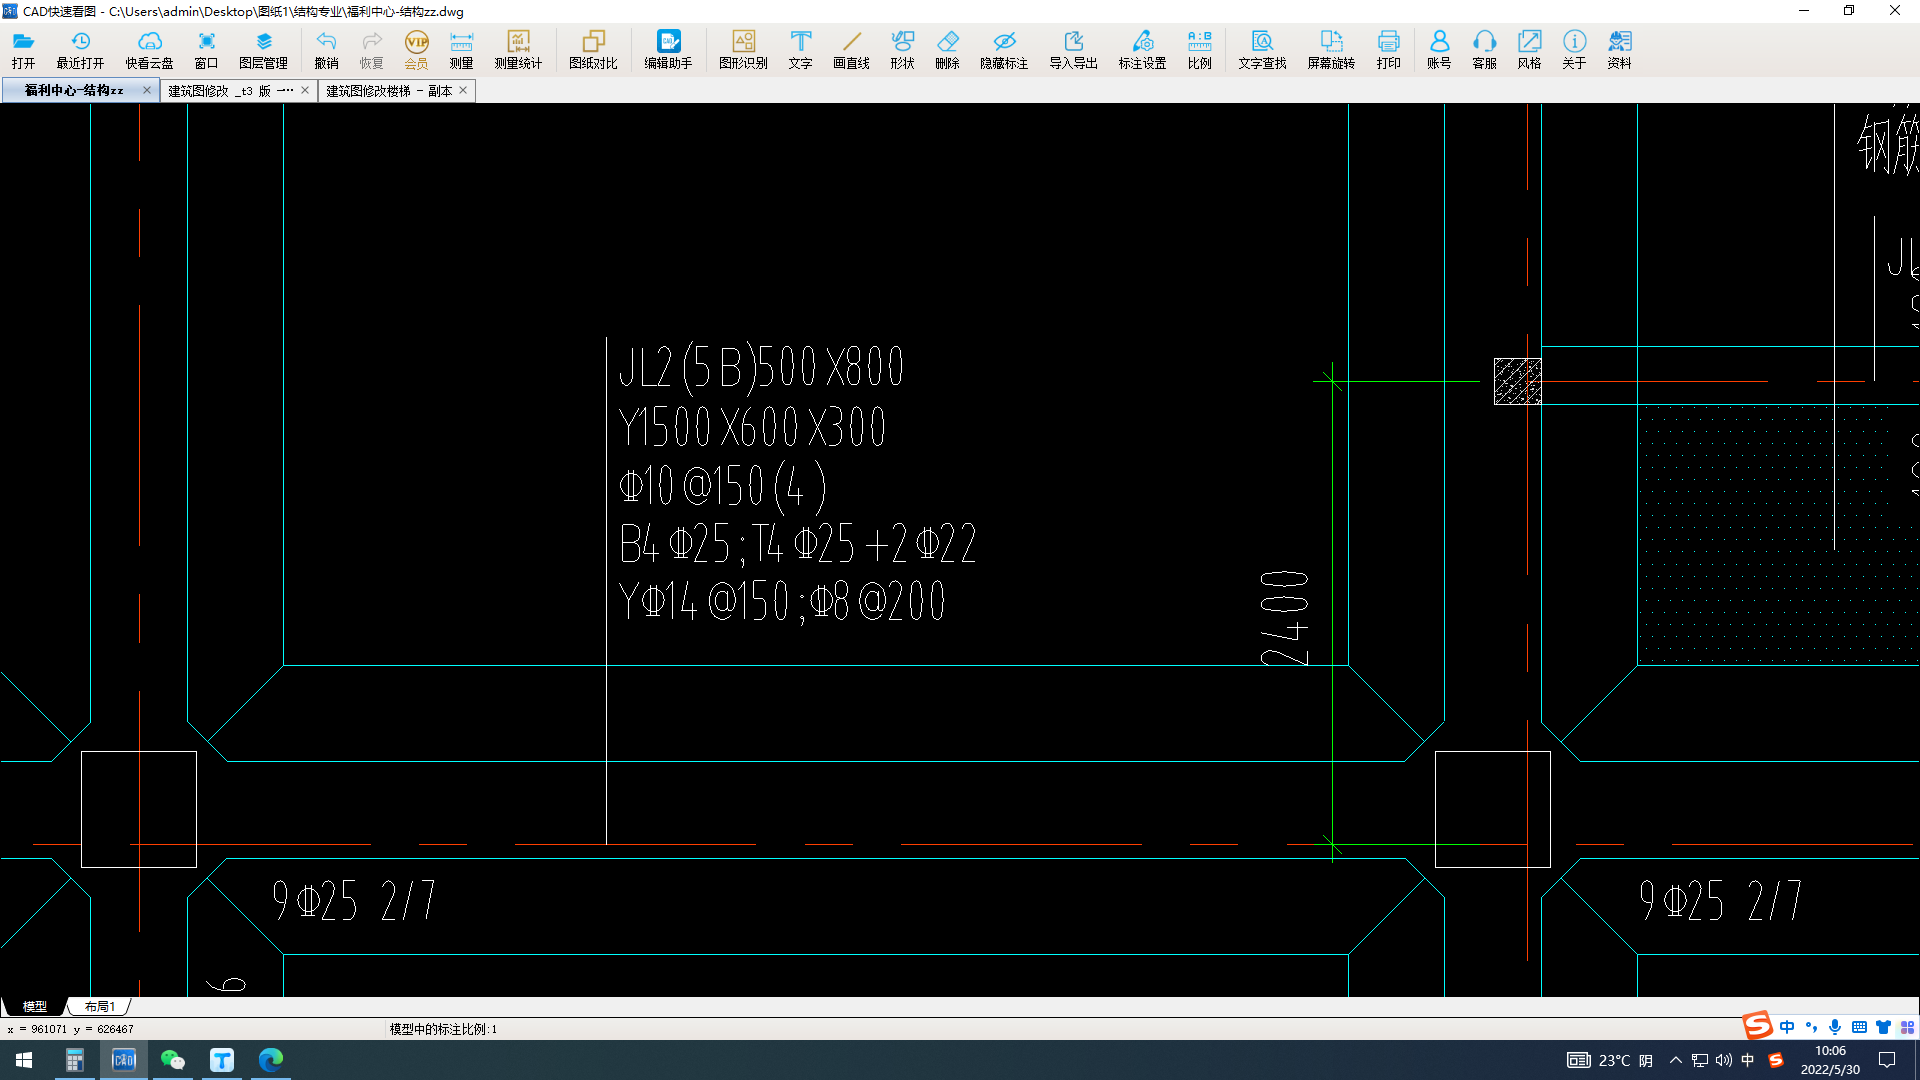The width and height of the screenshot is (1920, 1080).
Task: Click the 关于 about icon
Action: coord(1574,50)
